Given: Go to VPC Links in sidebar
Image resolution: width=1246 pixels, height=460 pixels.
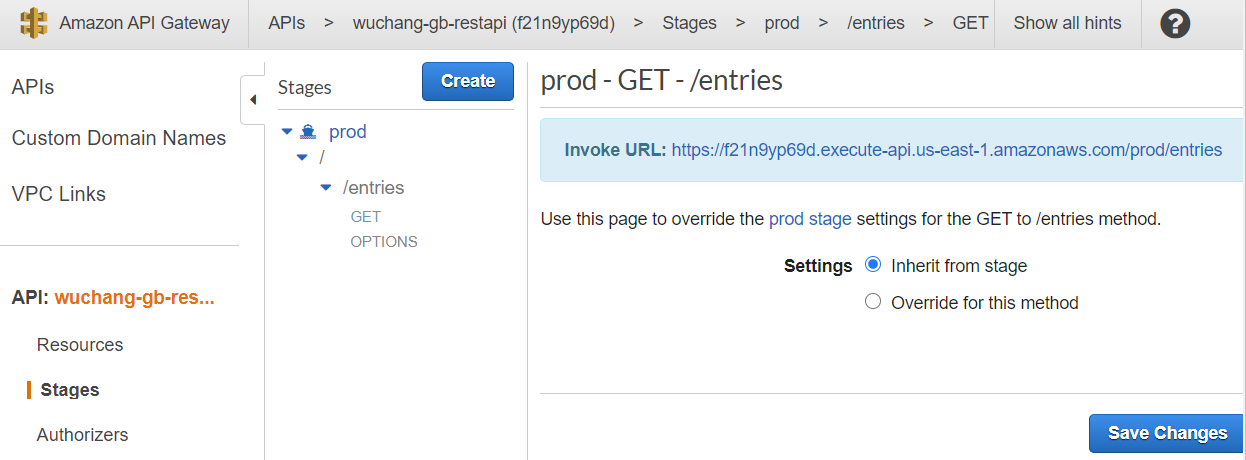Looking at the screenshot, I should (x=58, y=194).
